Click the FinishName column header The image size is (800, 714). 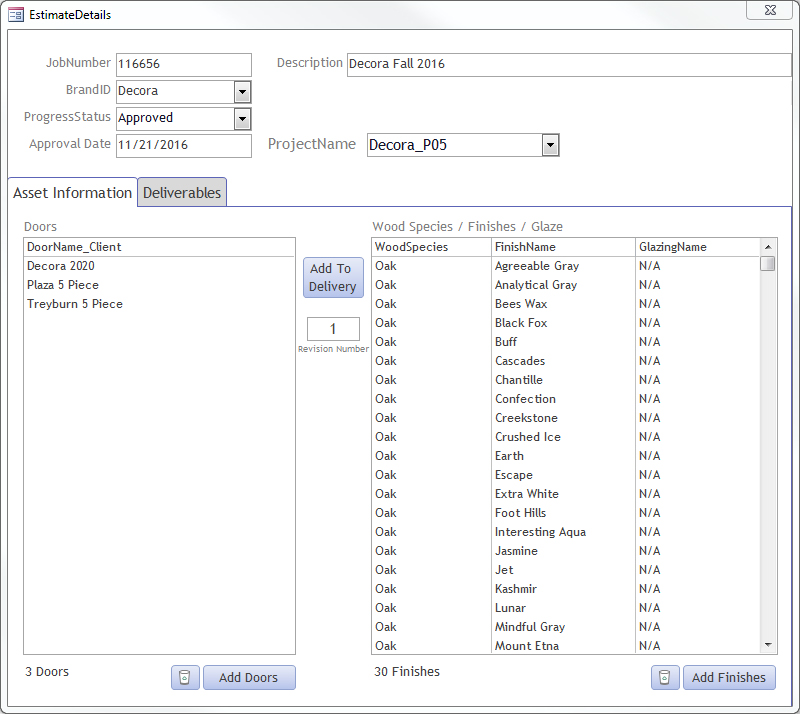pyautogui.click(x=564, y=247)
